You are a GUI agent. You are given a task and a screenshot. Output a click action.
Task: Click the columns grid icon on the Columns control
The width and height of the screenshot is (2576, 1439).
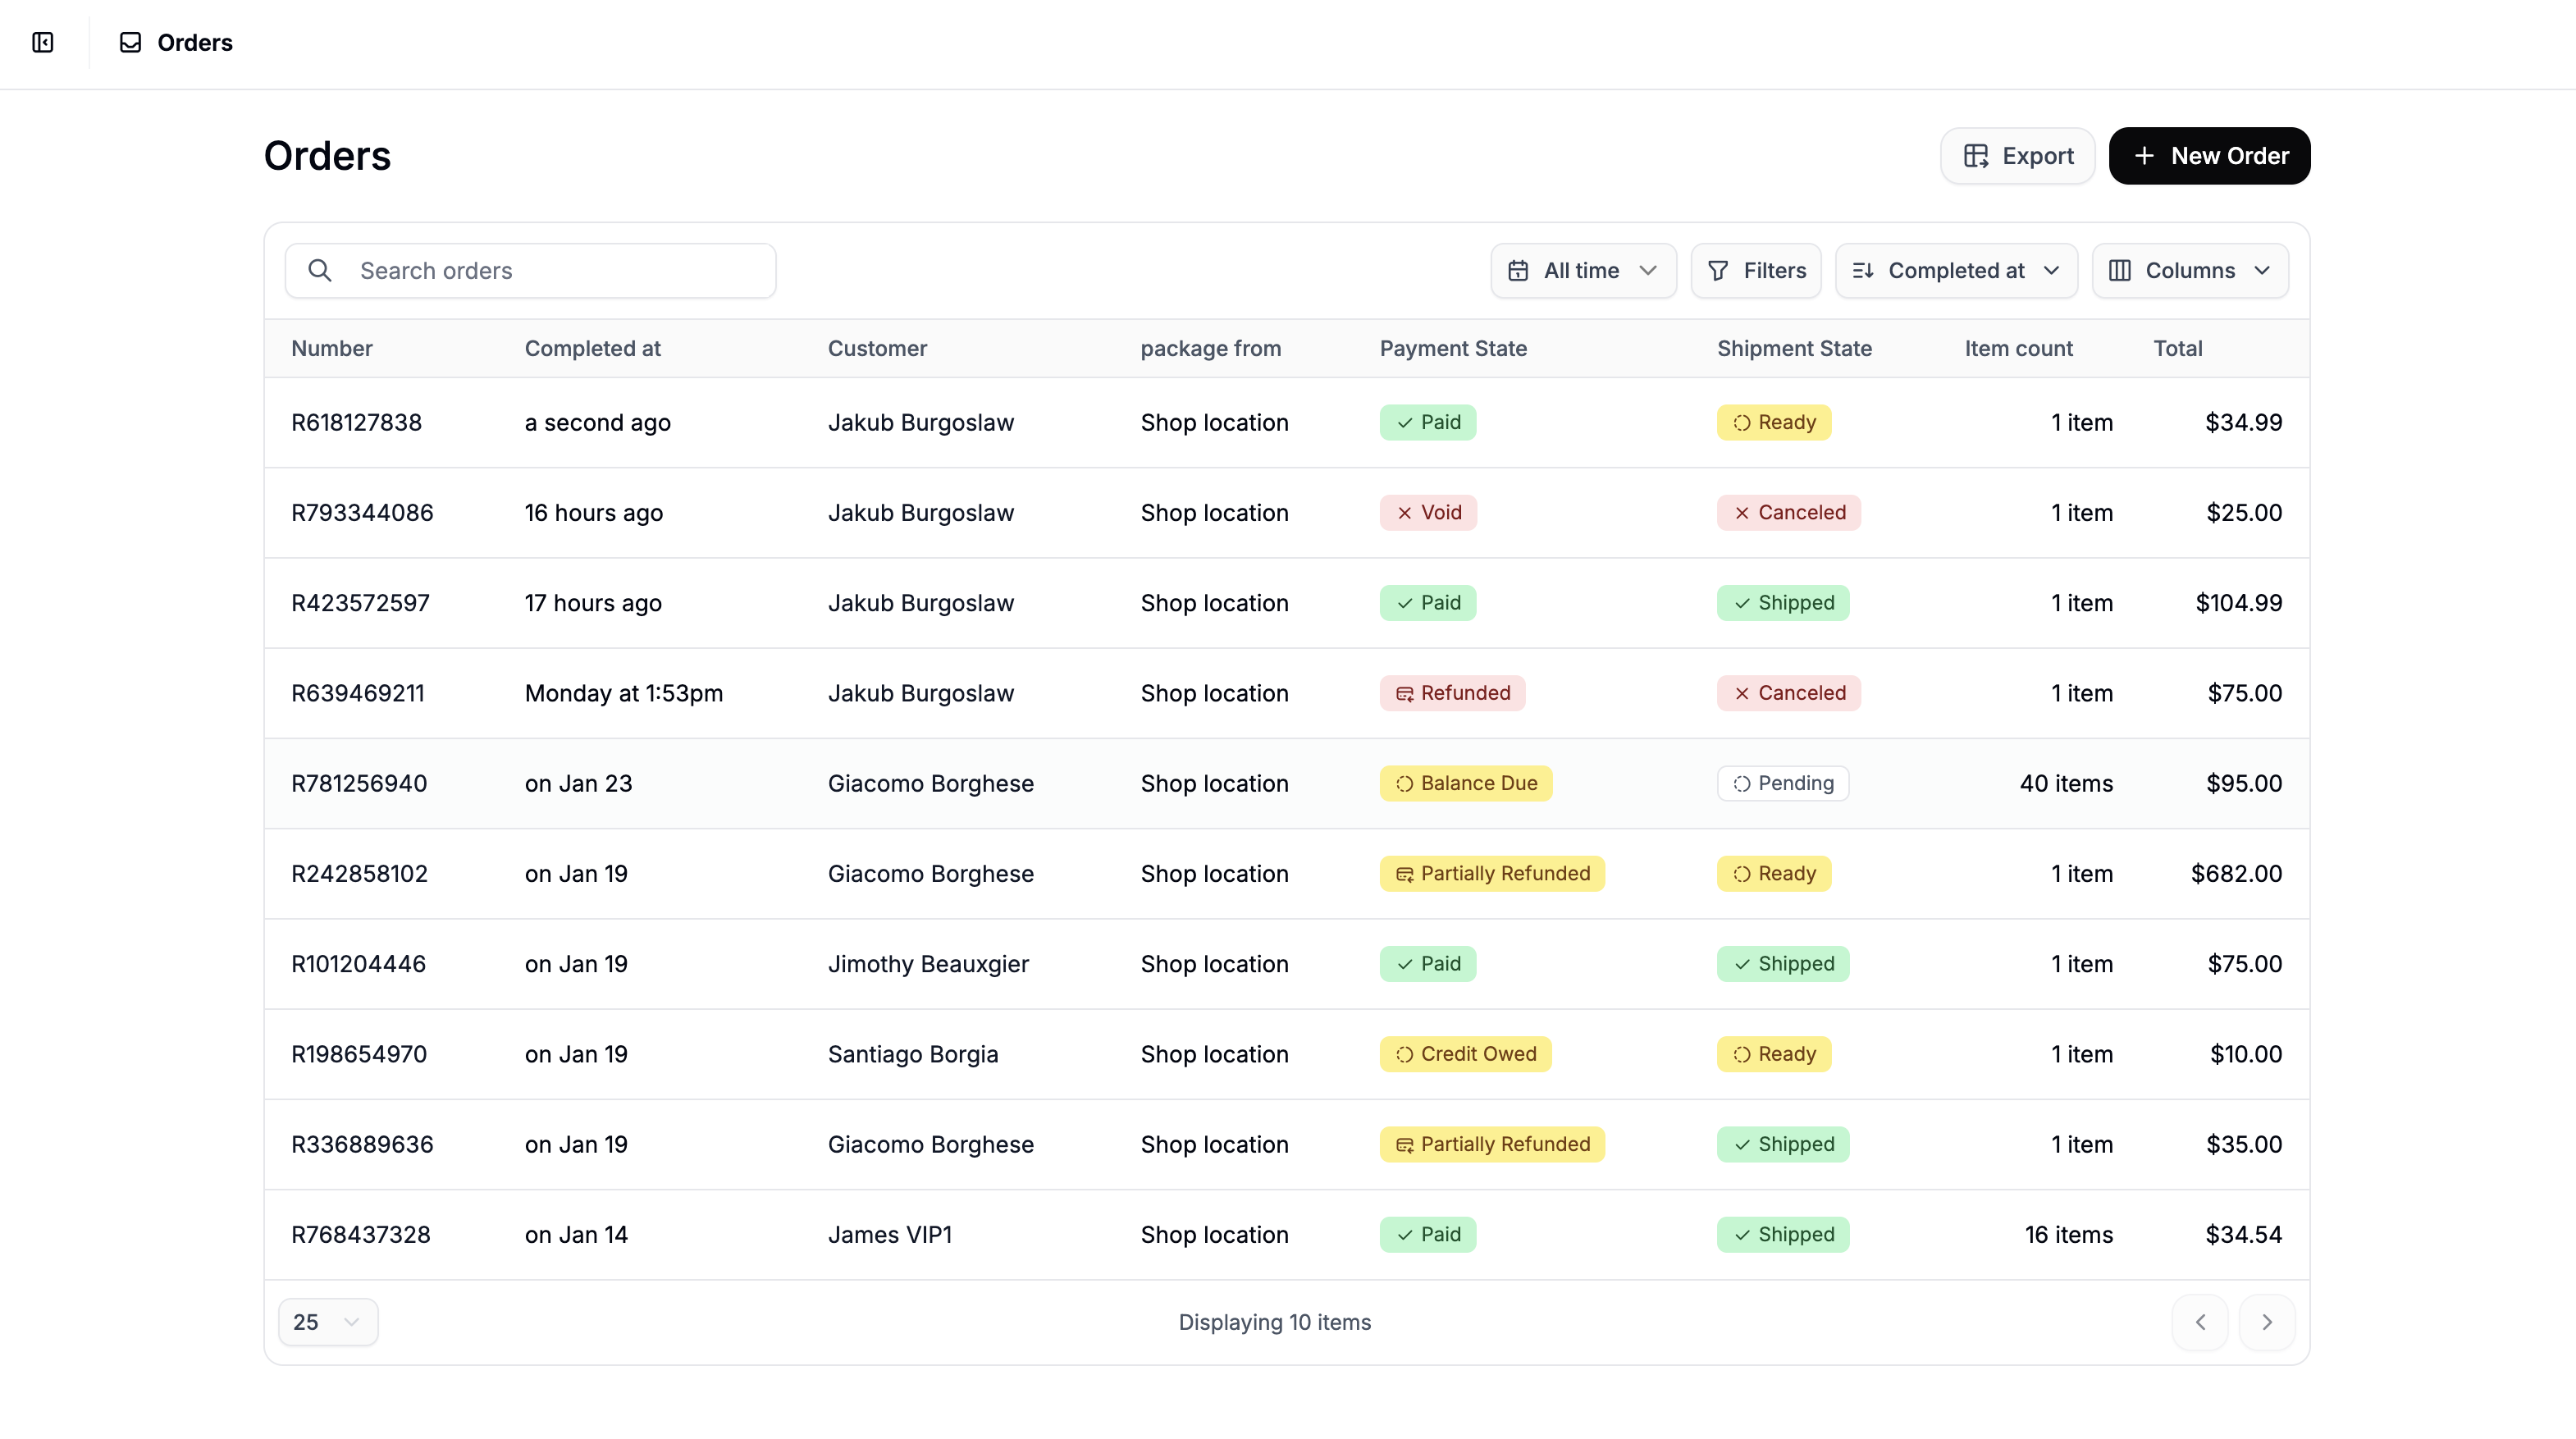pyautogui.click(x=2122, y=270)
